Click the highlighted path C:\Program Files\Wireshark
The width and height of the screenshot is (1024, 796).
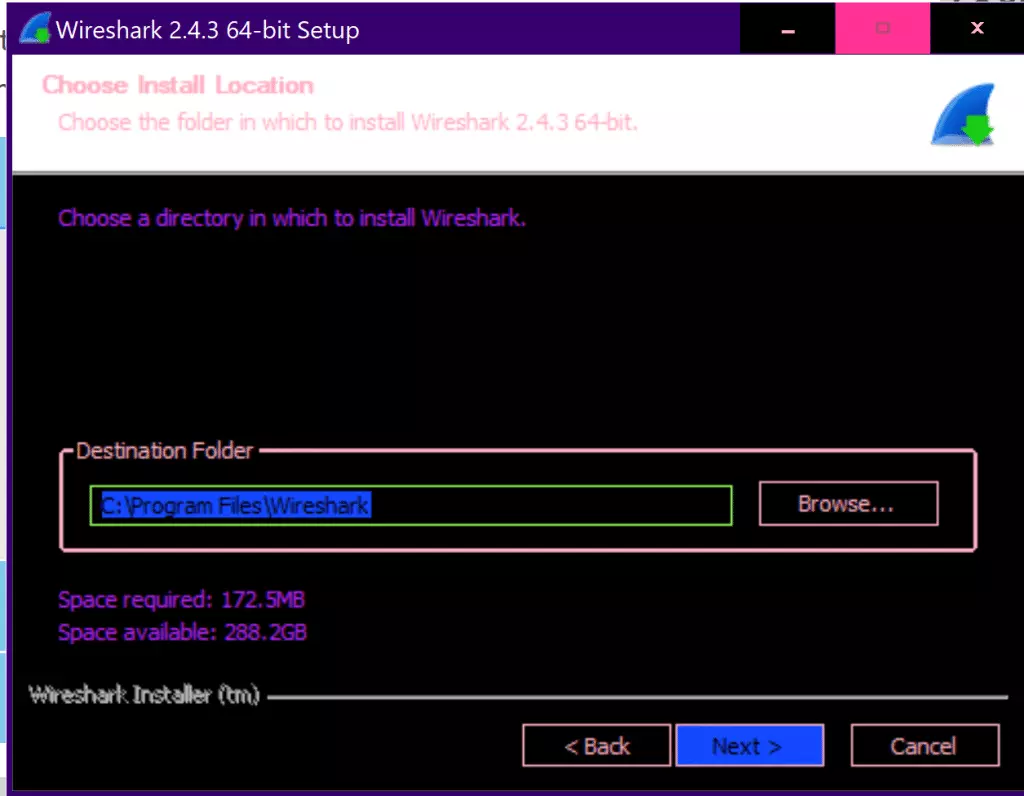click(232, 505)
